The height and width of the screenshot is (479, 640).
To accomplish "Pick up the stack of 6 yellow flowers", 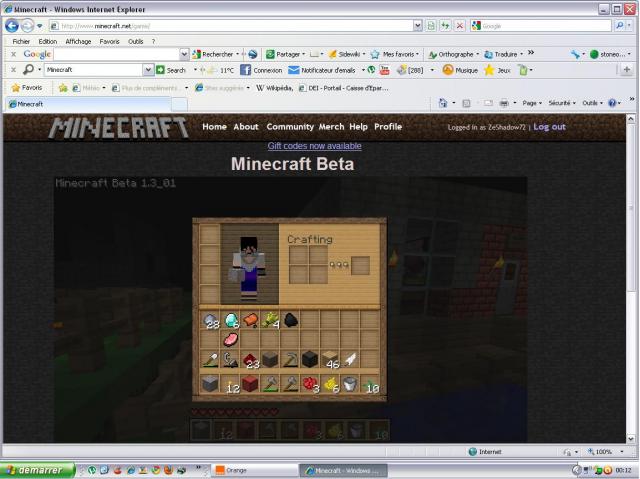I will pos(331,385).
